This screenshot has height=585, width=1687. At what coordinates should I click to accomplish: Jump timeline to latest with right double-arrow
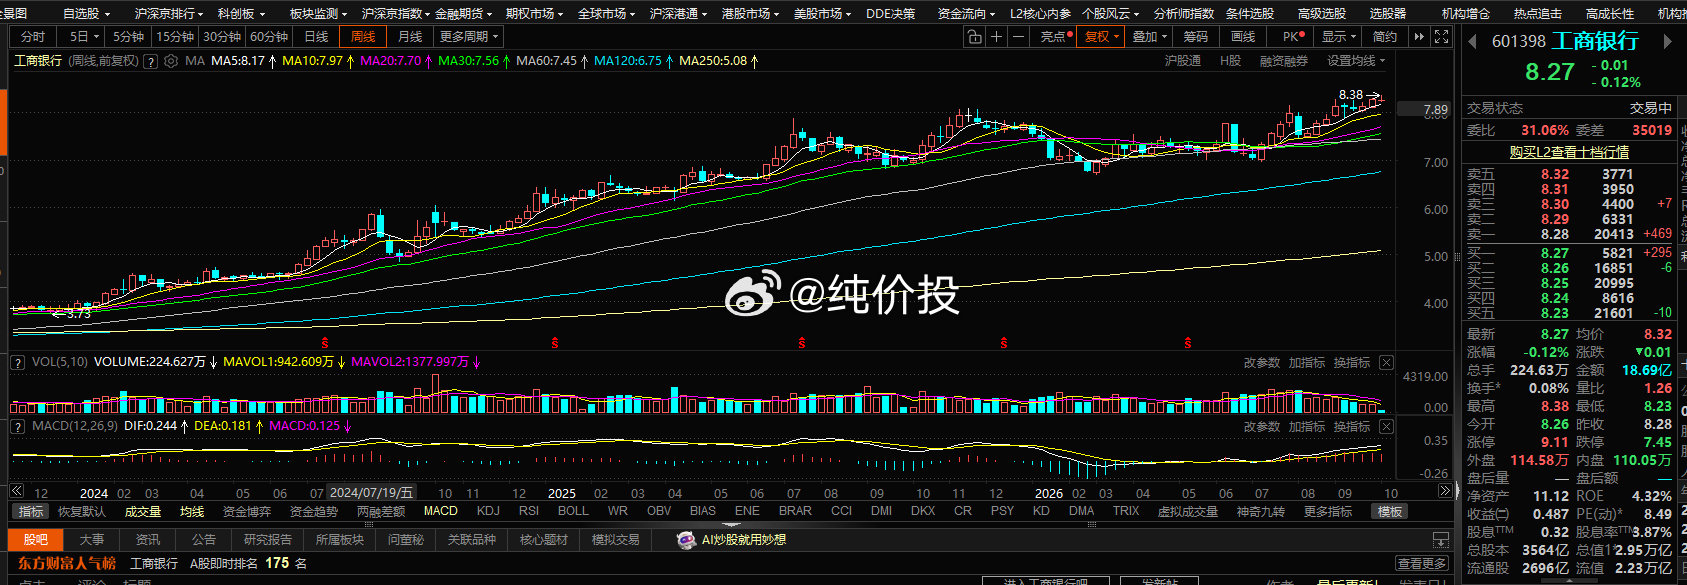[1445, 491]
